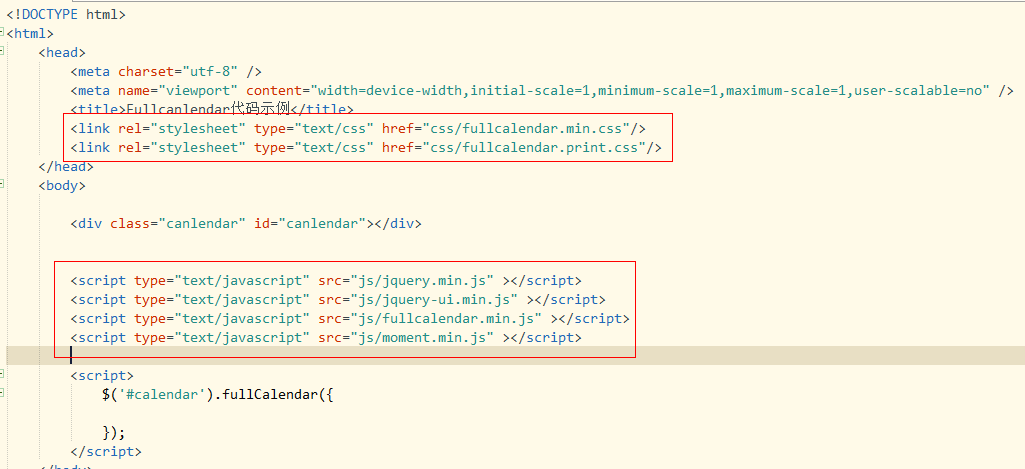Screen dimensions: 1025x469
Task: Click the opening body tag text
Action: coord(62,186)
